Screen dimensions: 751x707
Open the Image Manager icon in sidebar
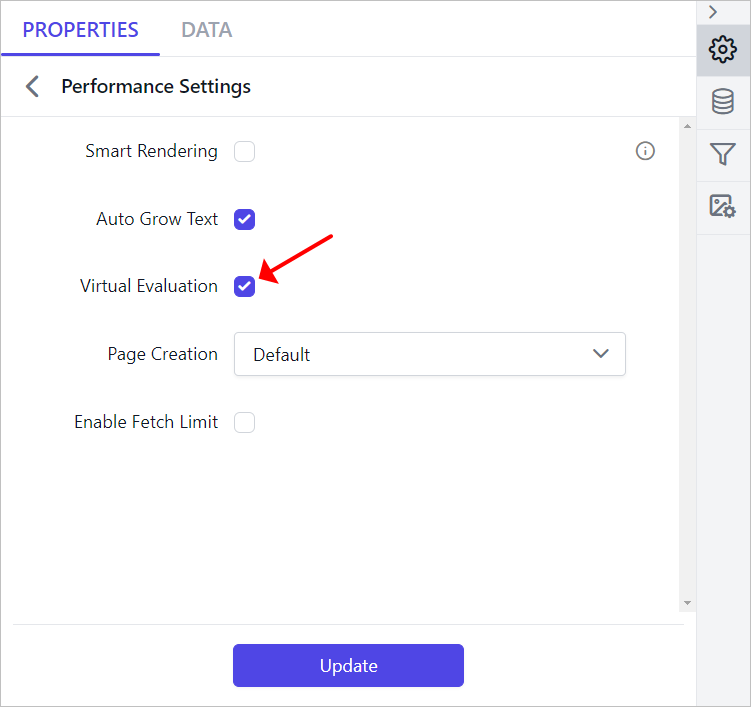pyautogui.click(x=723, y=206)
